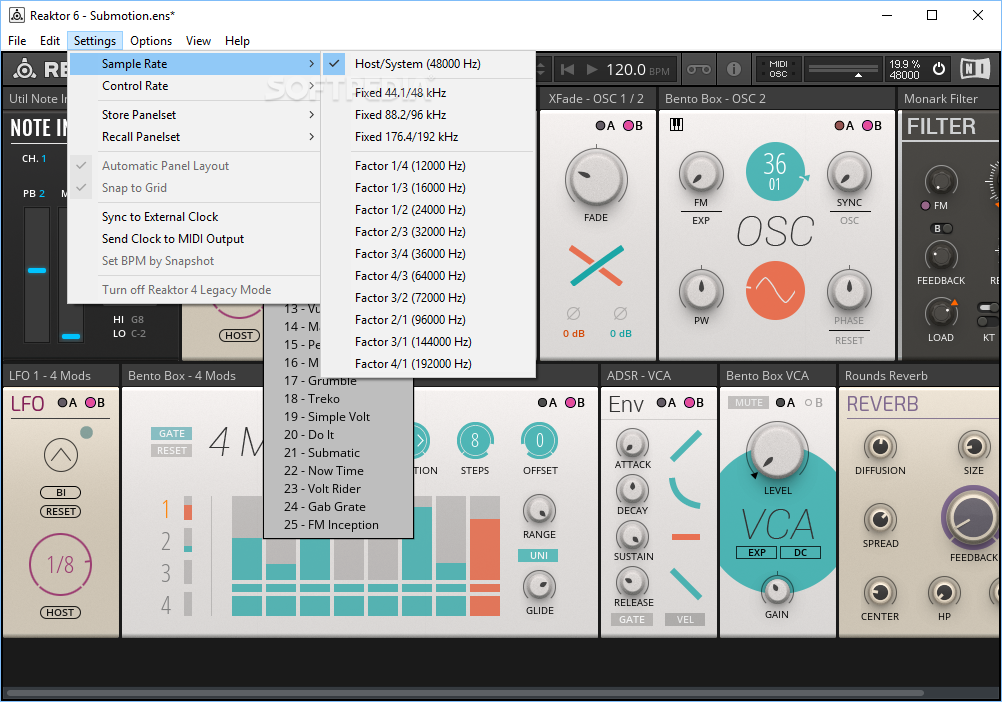This screenshot has height=702, width=1002.
Task: Toggle snapshot B in XFade module
Action: tap(633, 125)
